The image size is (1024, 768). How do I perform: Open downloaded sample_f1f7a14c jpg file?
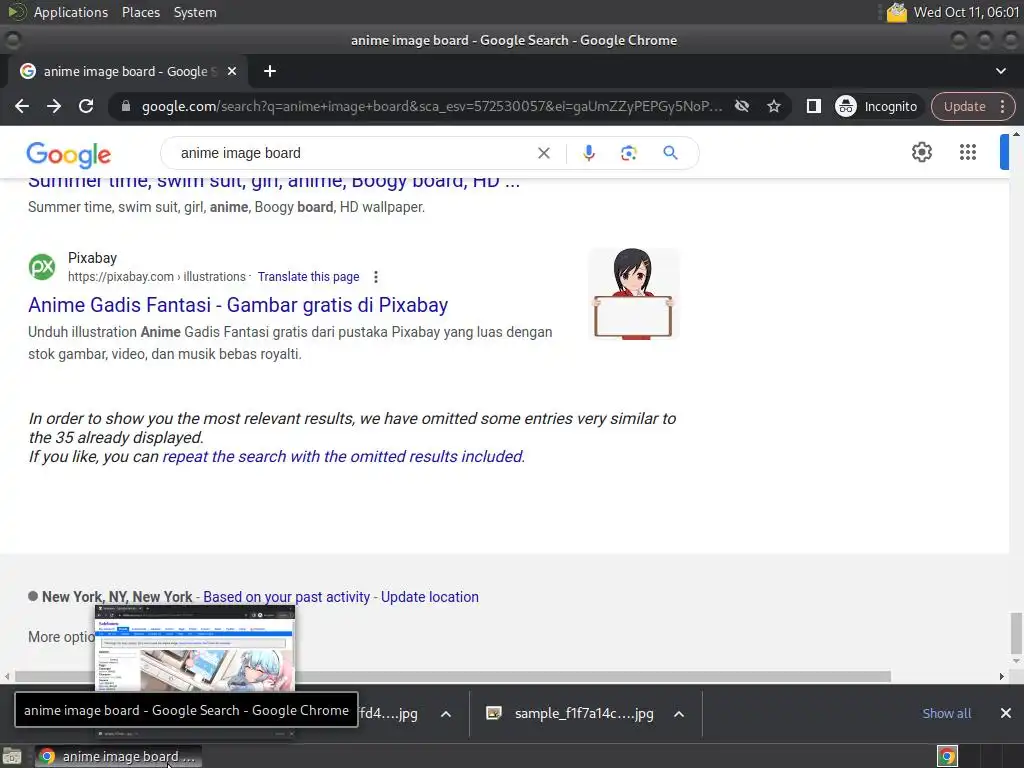571,714
